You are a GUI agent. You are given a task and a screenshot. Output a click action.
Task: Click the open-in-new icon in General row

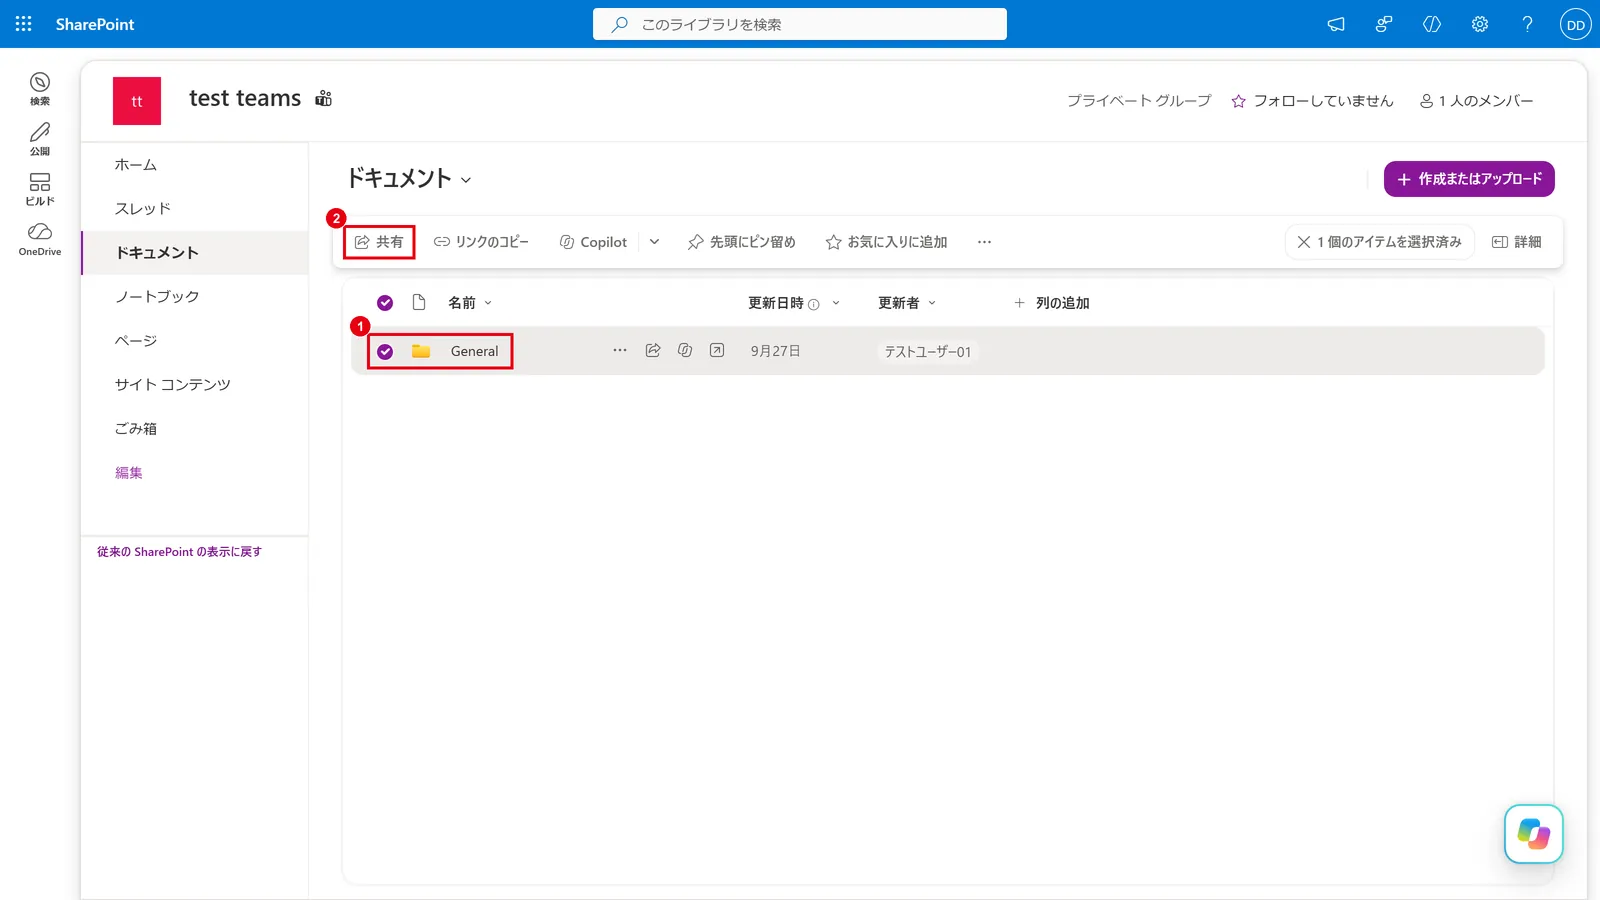tap(717, 350)
